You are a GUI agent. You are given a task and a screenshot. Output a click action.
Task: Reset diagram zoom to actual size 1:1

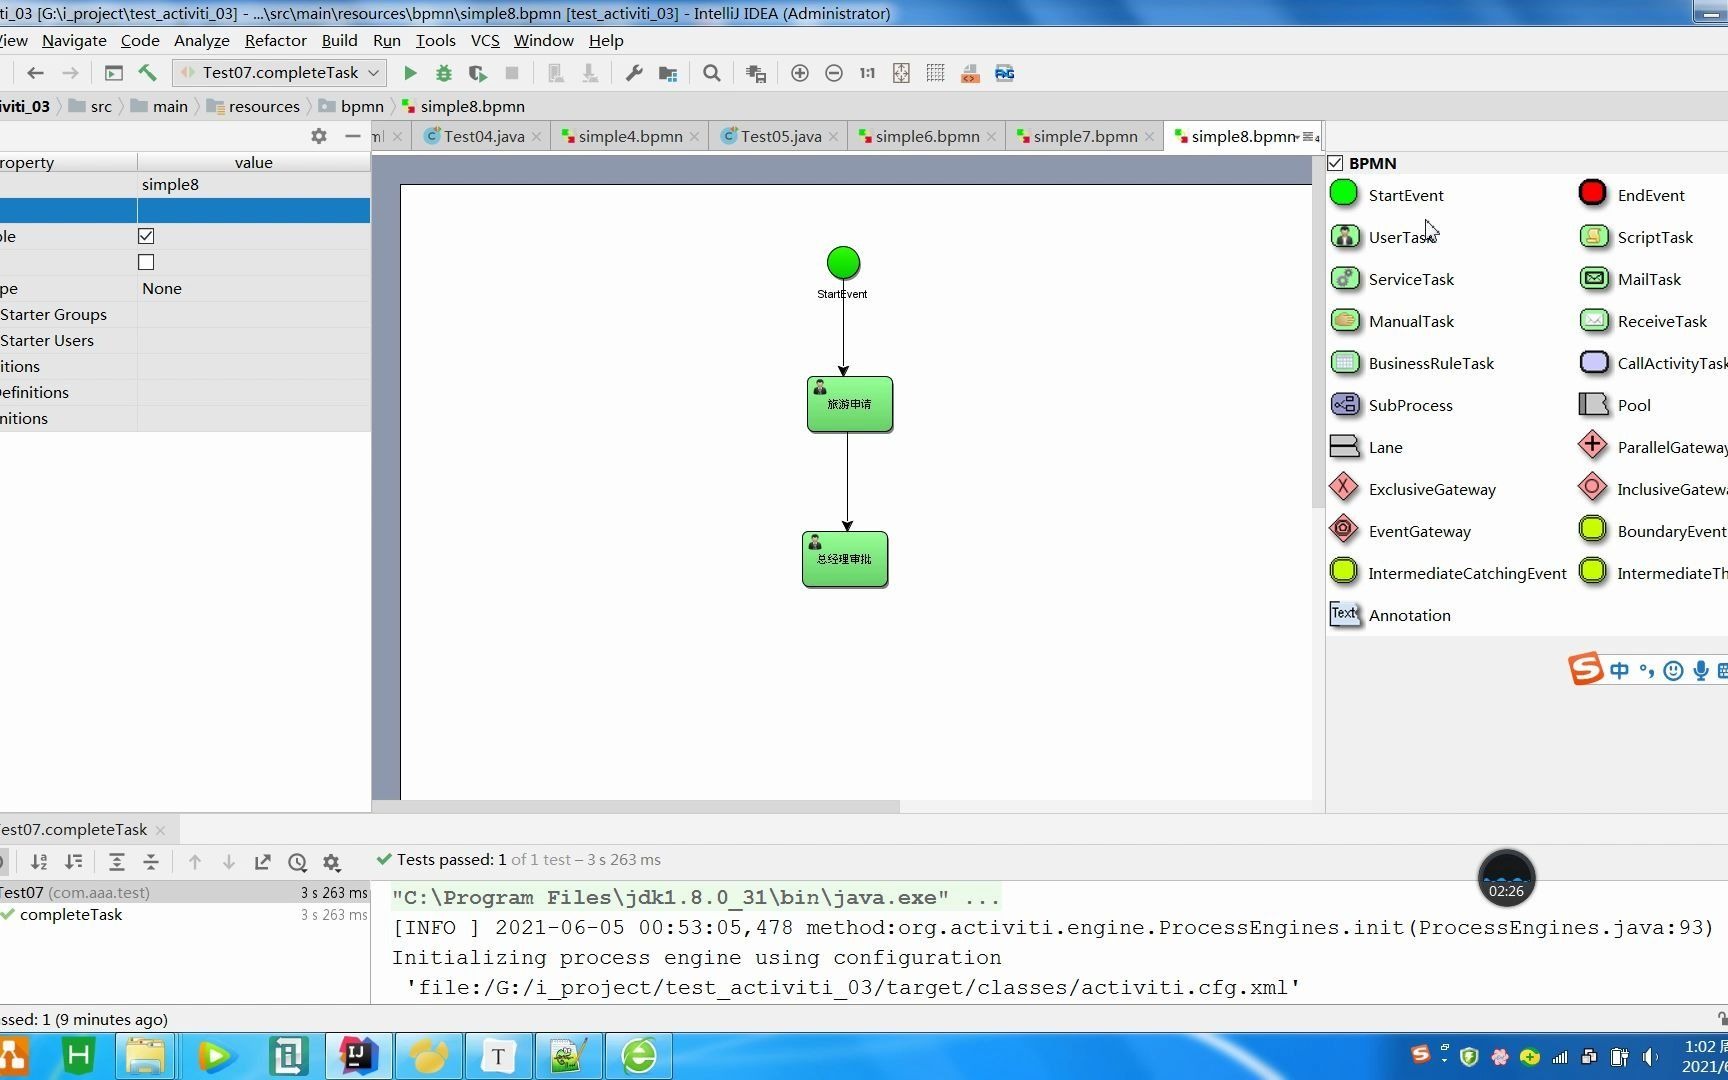[868, 73]
